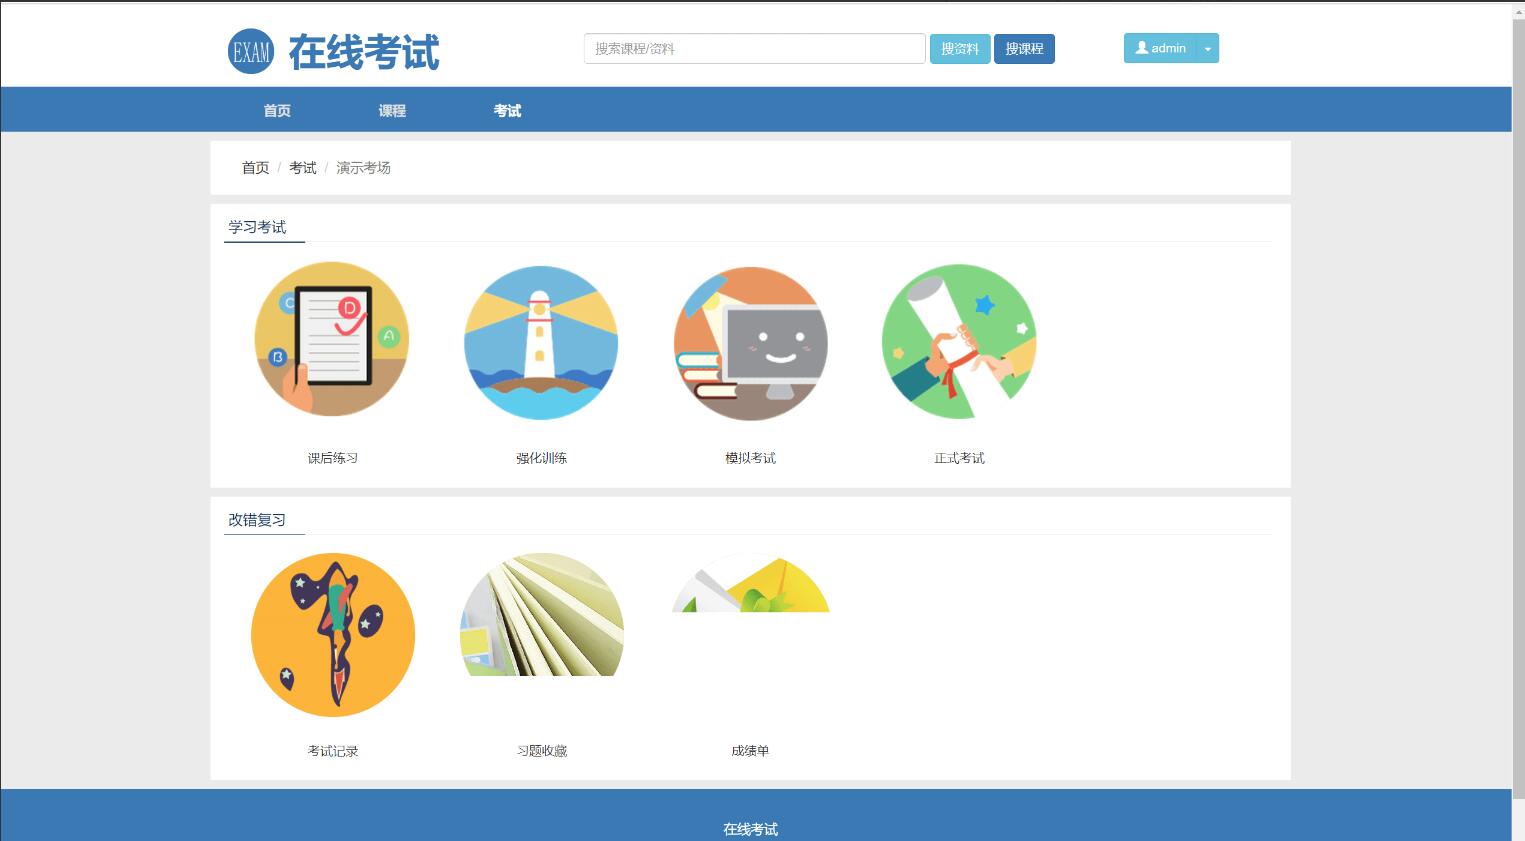Open the 考试记录 orange rocket icon
This screenshot has width=1525, height=841.
(x=332, y=635)
